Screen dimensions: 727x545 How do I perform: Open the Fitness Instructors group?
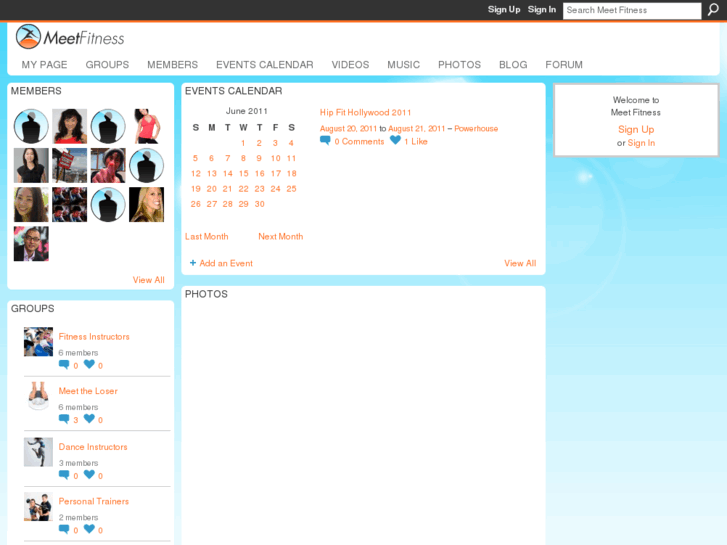coord(94,337)
